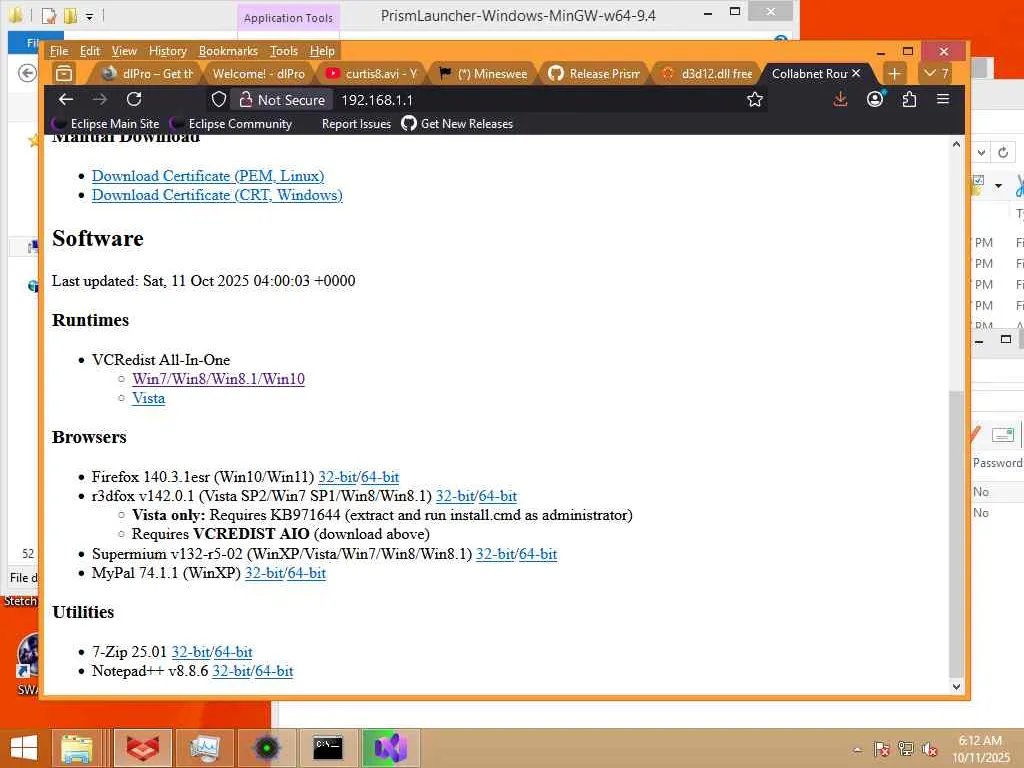Click the muted volume tray icon

point(929,749)
